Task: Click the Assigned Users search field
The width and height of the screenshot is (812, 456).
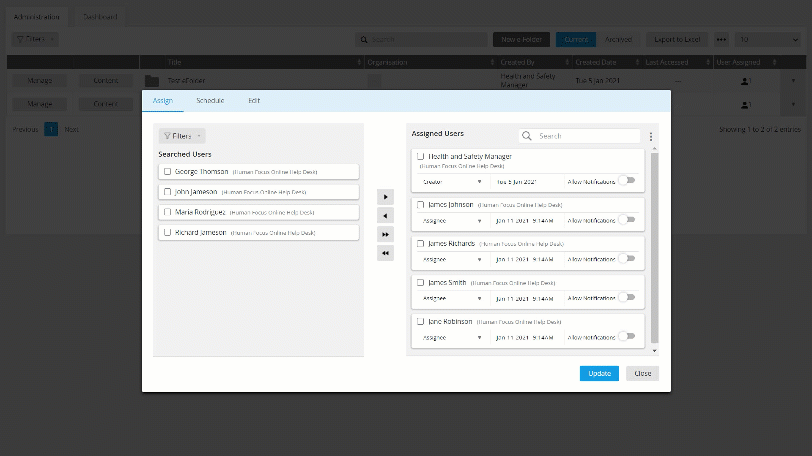Action: (x=586, y=136)
